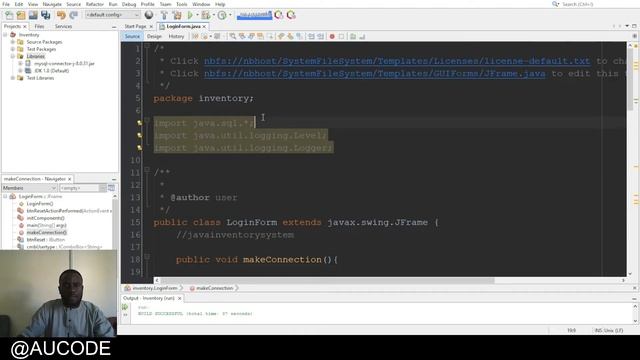The height and width of the screenshot is (360, 640).
Task: Switch editor to History view
Action: 176,36
